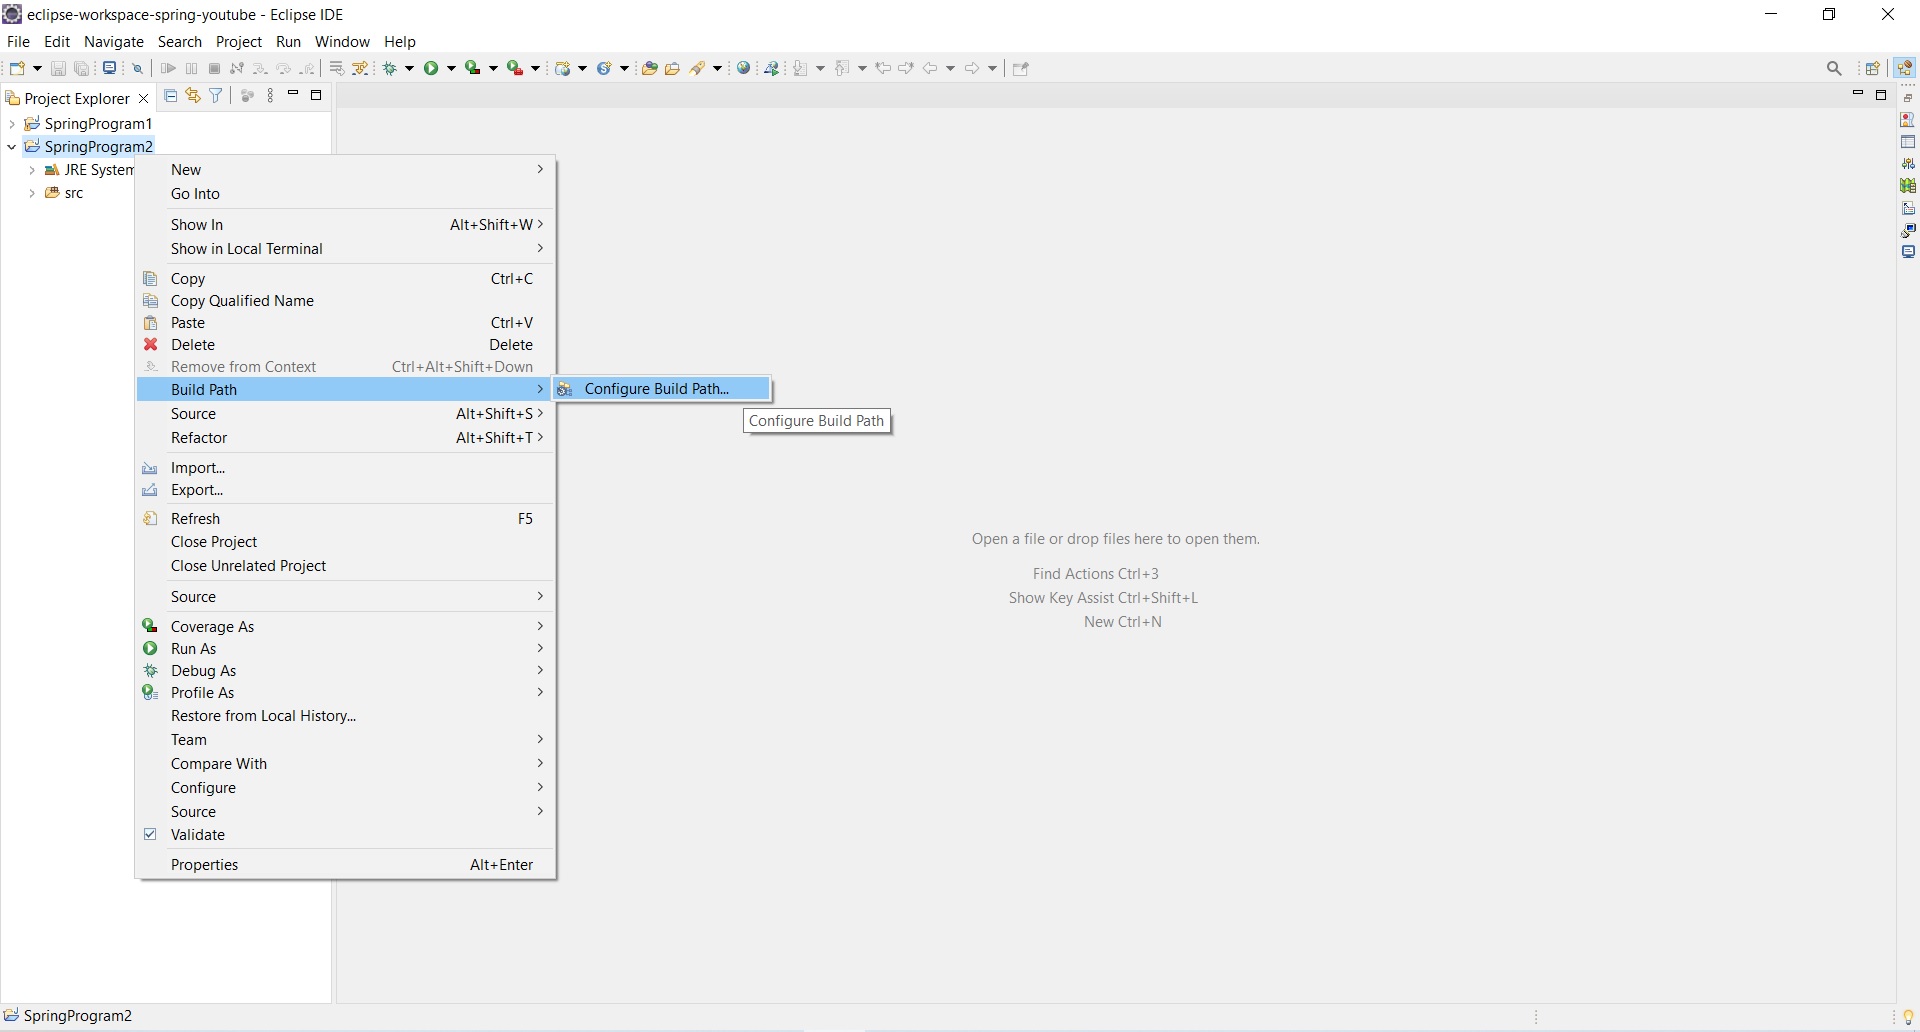Click the Open Task folder icon
This screenshot has width=1920, height=1032.
(x=673, y=69)
